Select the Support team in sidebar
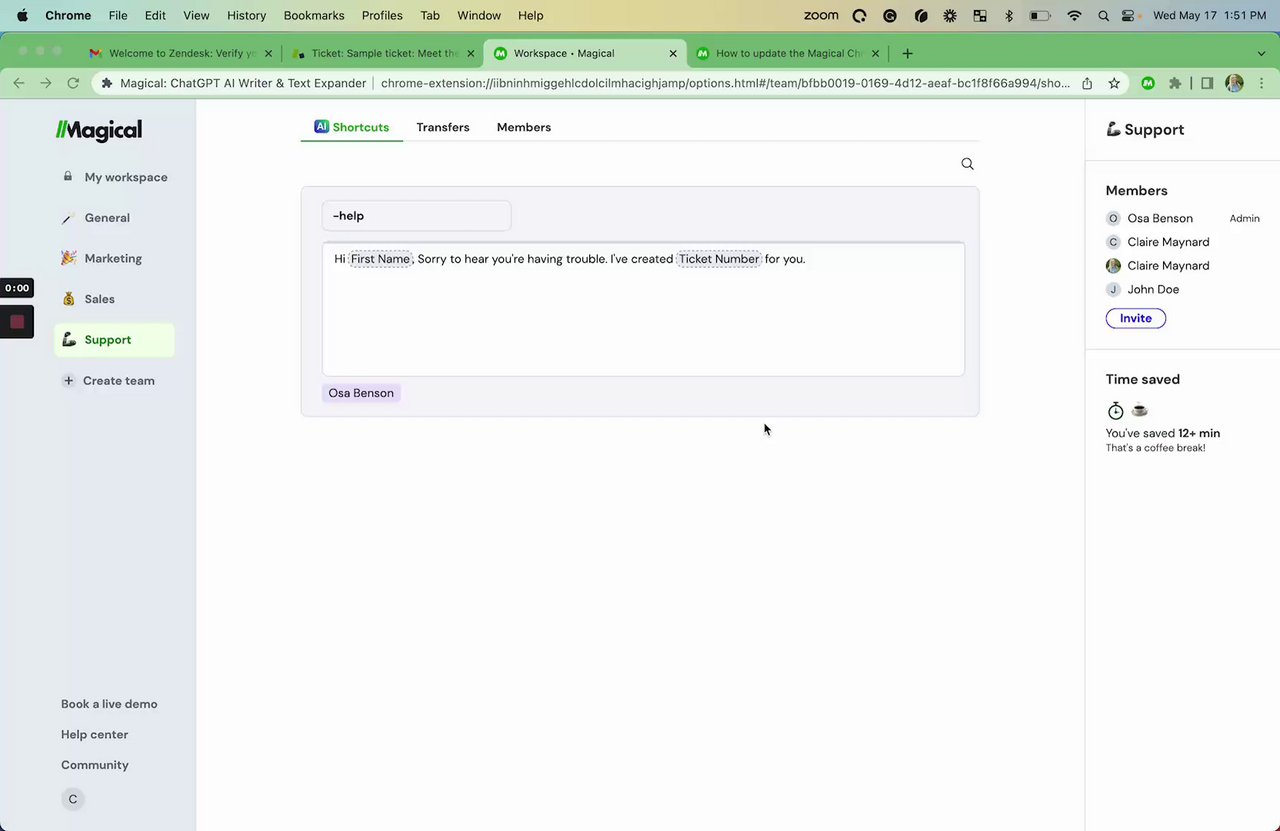 (x=114, y=340)
